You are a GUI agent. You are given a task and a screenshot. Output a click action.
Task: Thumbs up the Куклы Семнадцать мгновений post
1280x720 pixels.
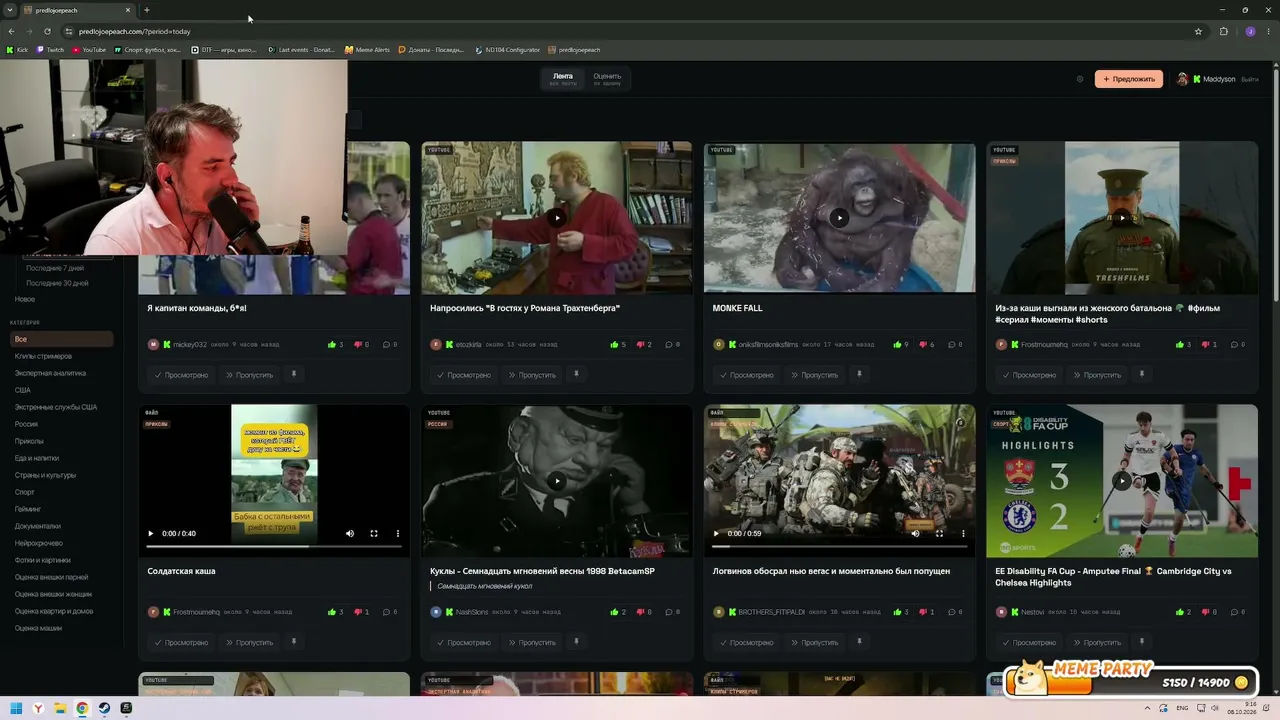tap(614, 612)
